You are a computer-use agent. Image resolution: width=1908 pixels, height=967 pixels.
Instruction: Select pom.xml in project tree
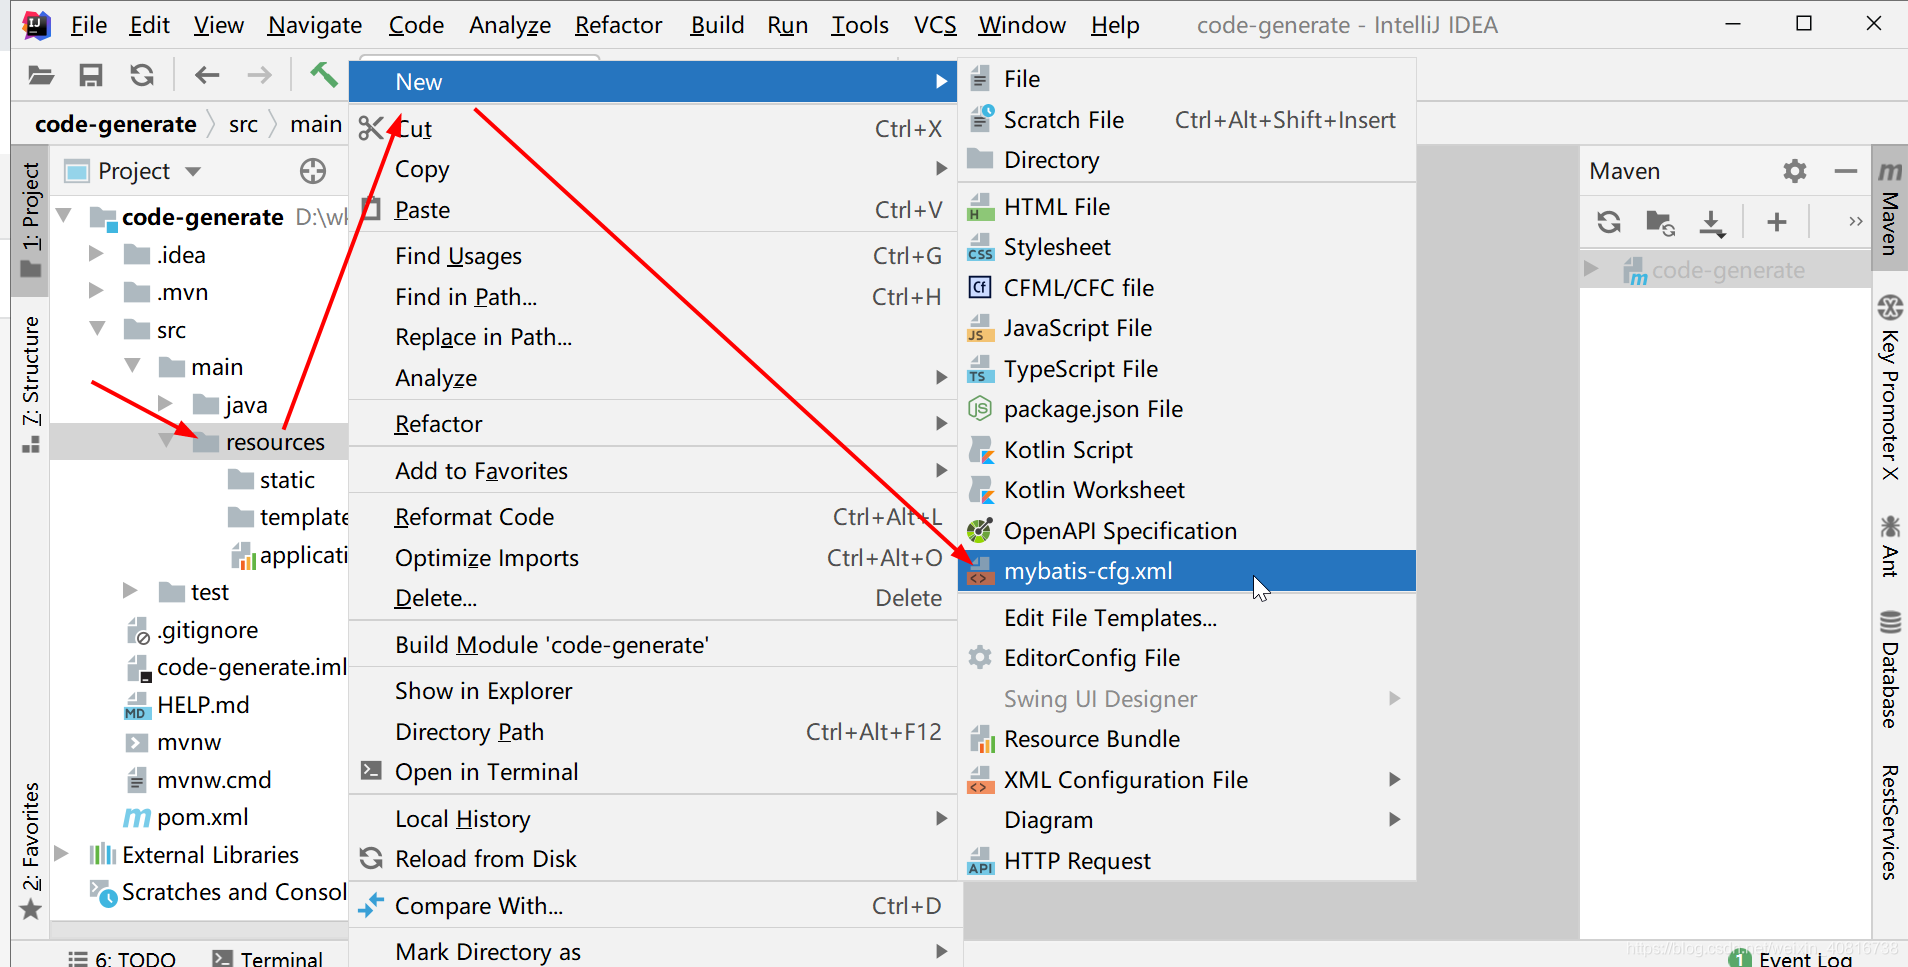[186, 817]
